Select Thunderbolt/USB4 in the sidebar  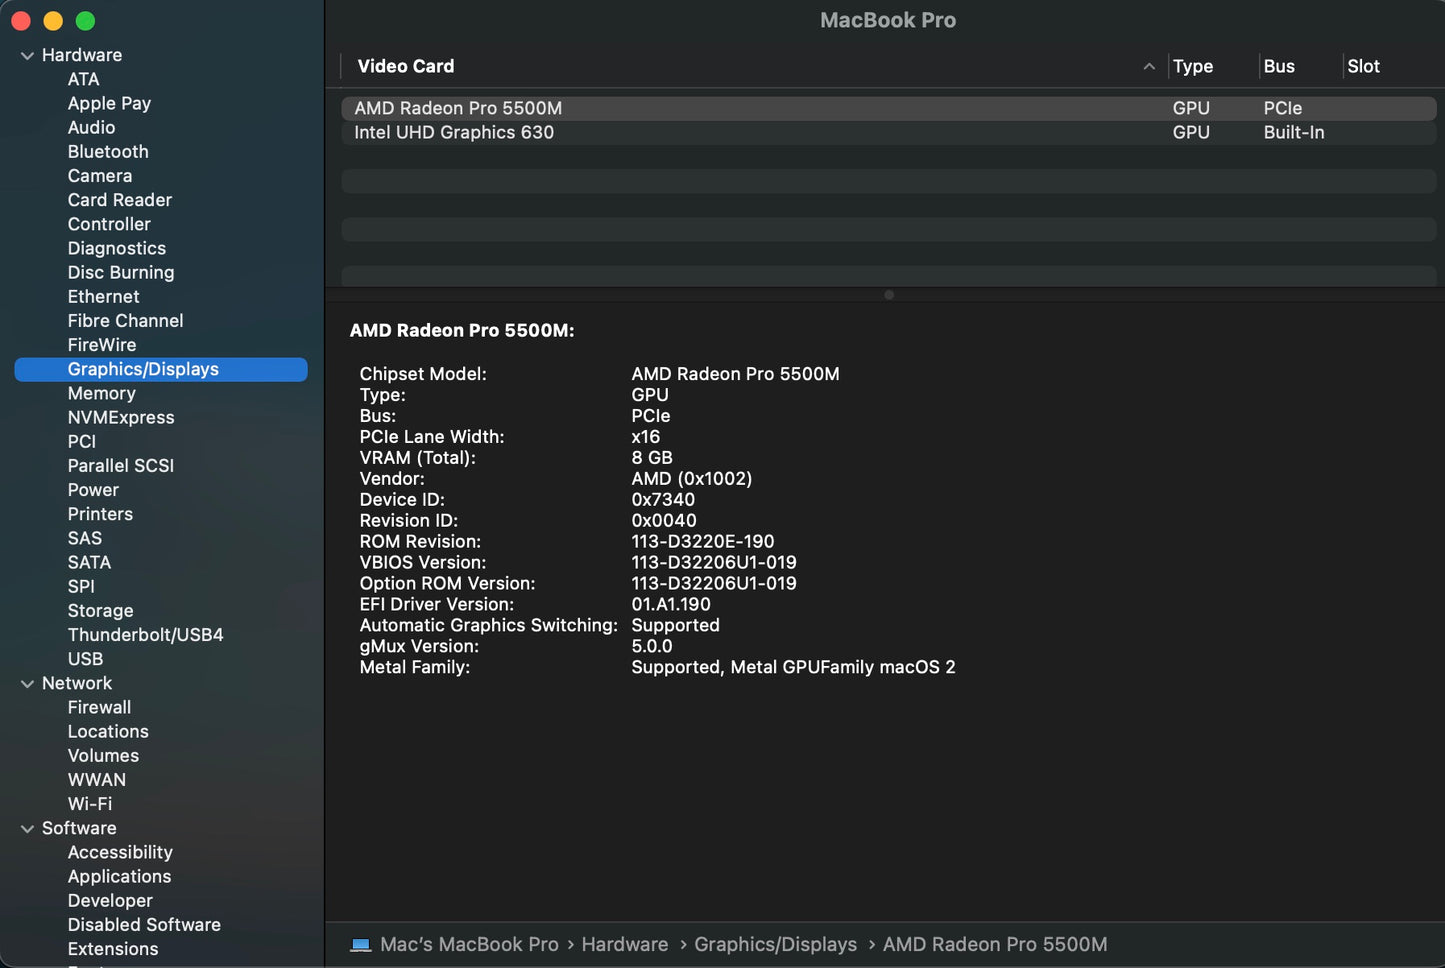(145, 635)
